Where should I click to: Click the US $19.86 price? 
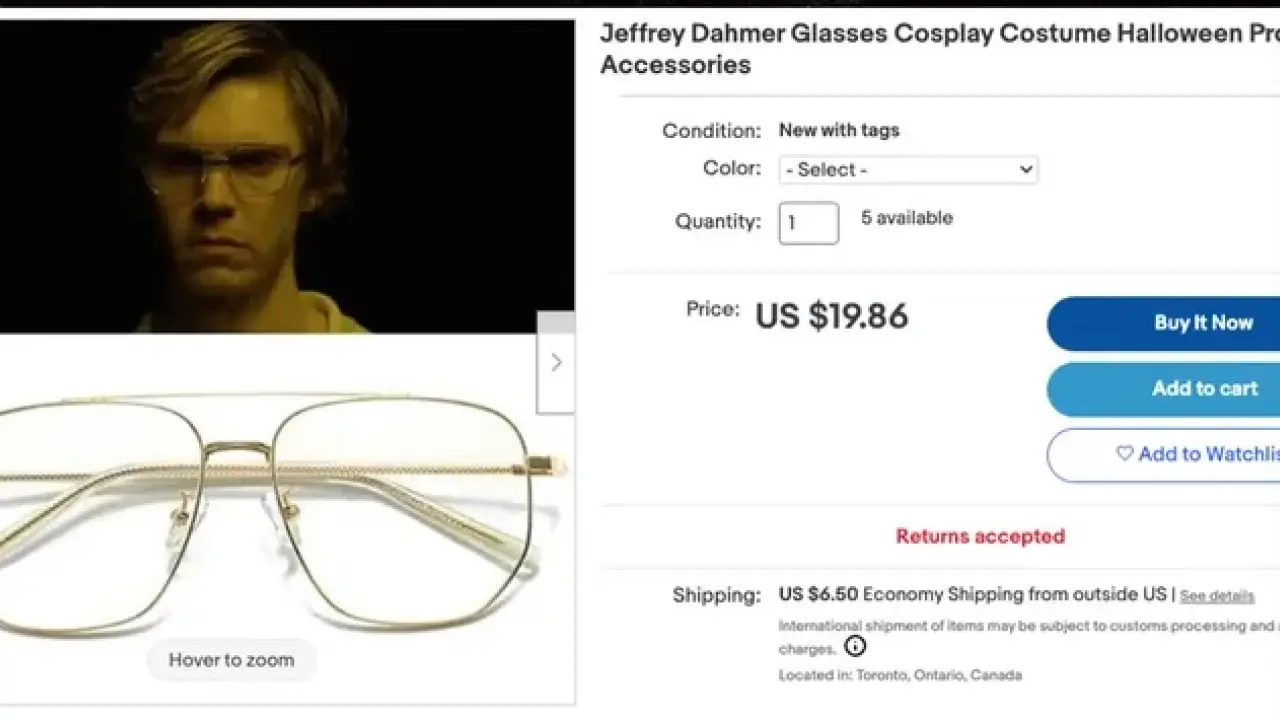(x=831, y=316)
